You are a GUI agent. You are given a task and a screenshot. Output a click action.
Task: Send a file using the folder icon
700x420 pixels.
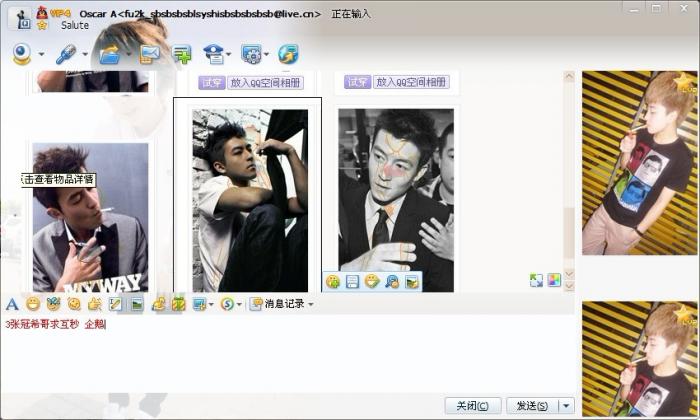click(x=110, y=54)
